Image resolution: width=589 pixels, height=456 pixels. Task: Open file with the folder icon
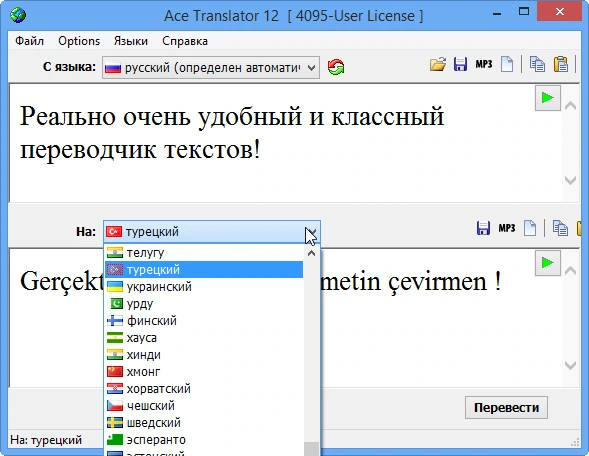point(438,64)
